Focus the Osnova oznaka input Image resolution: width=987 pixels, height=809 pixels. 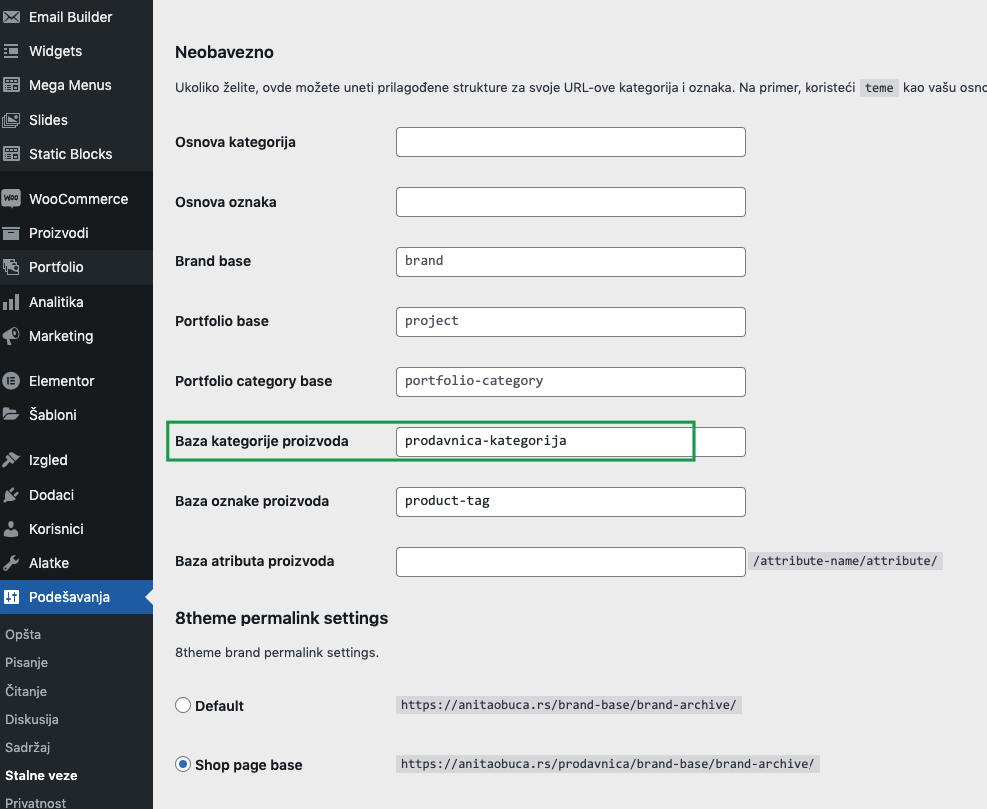[x=571, y=202]
